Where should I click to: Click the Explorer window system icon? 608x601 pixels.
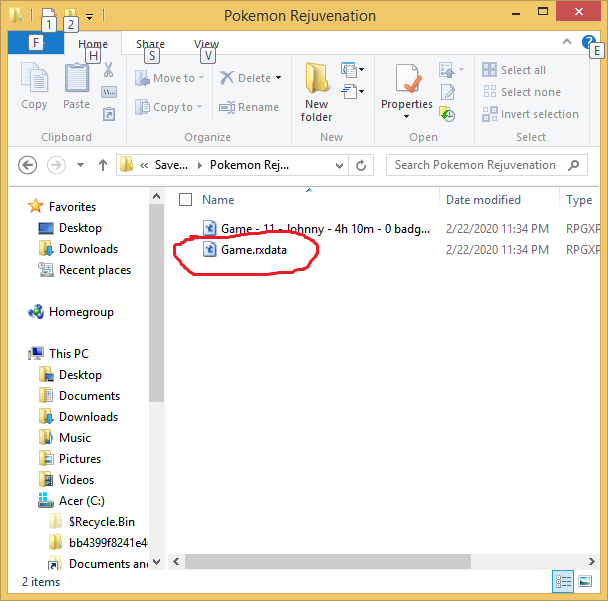click(16, 15)
